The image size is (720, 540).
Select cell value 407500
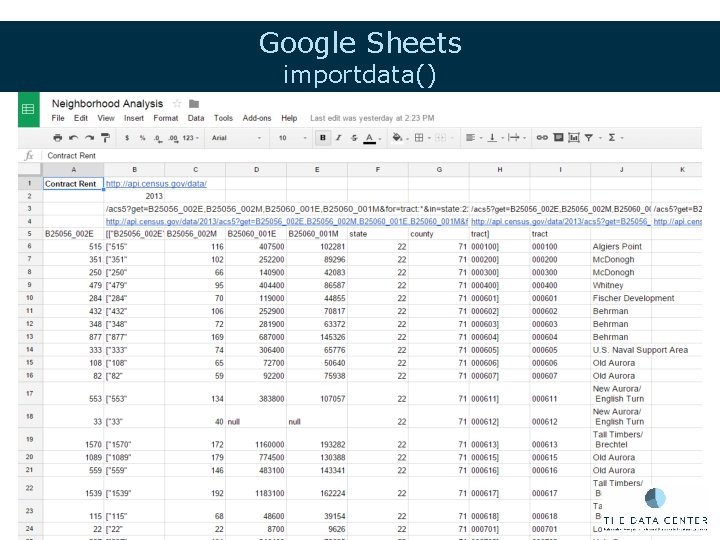click(256, 247)
